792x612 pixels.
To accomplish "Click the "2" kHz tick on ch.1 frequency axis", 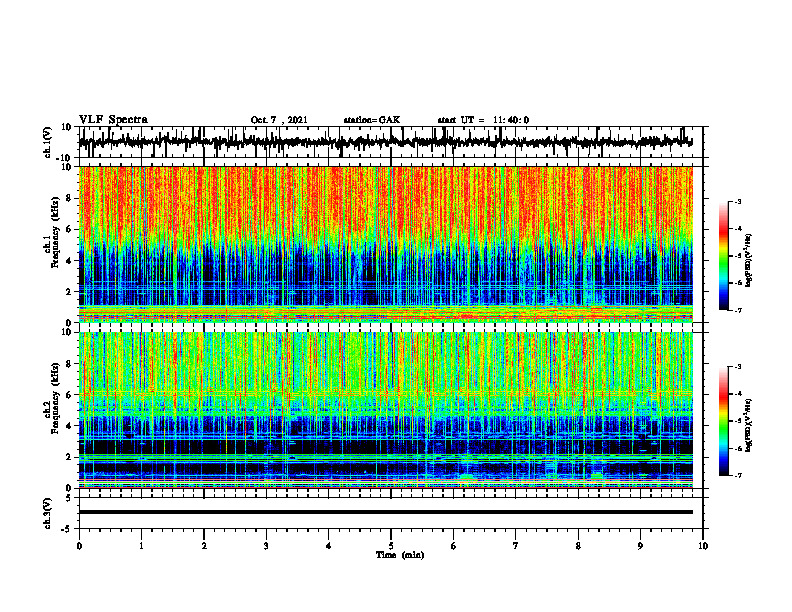I will point(69,291).
